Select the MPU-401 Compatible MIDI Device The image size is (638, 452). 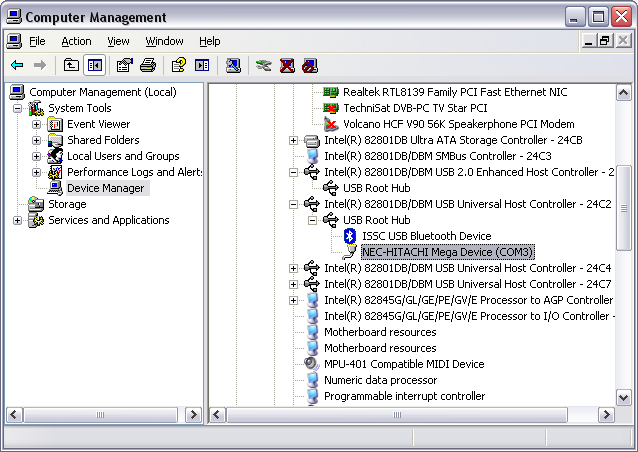[x=403, y=364]
